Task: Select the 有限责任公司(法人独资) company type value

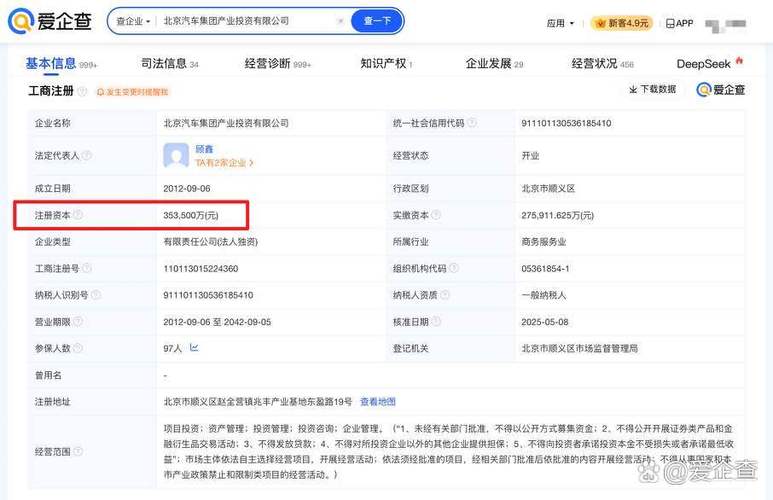Action: [211, 242]
